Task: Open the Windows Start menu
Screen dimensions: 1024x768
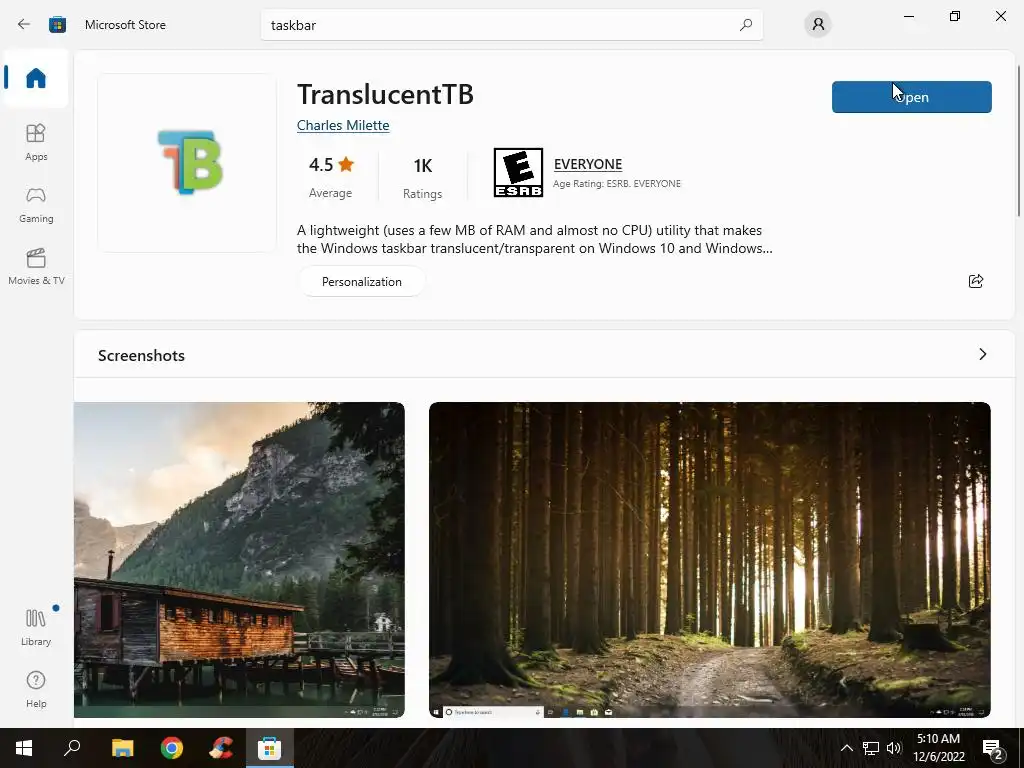Action: [x=24, y=748]
